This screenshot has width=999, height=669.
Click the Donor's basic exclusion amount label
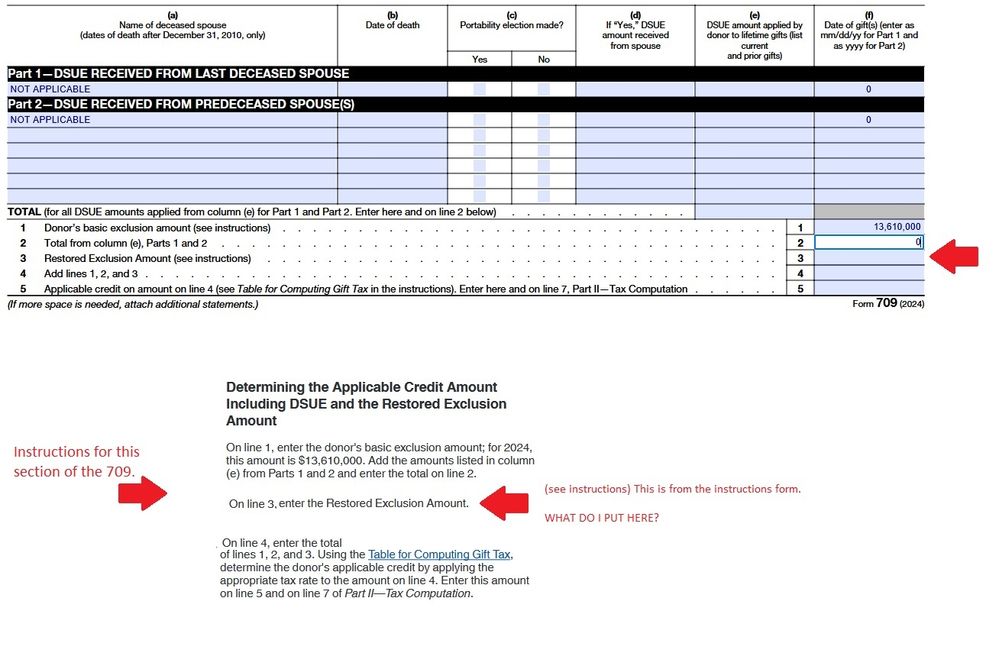pyautogui.click(x=157, y=227)
